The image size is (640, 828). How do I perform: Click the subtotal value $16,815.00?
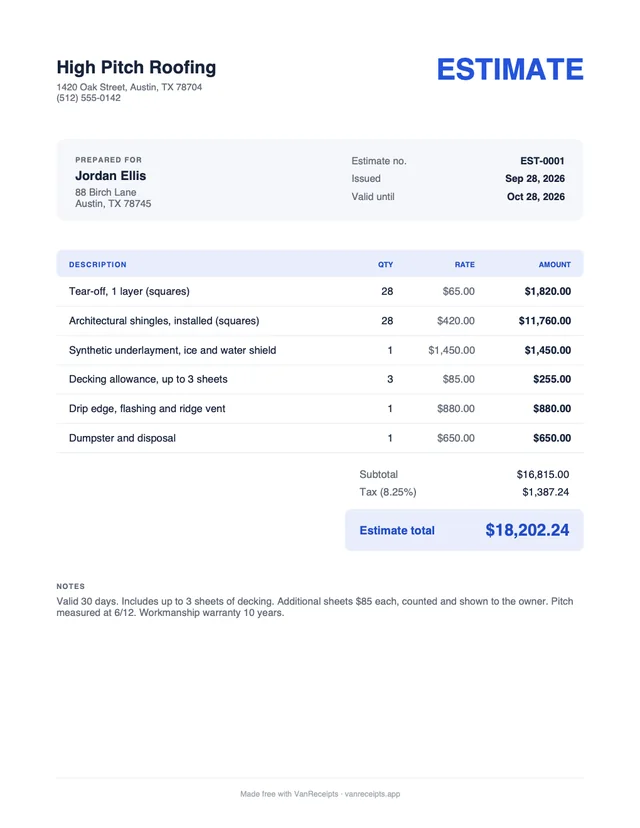pyautogui.click(x=543, y=474)
